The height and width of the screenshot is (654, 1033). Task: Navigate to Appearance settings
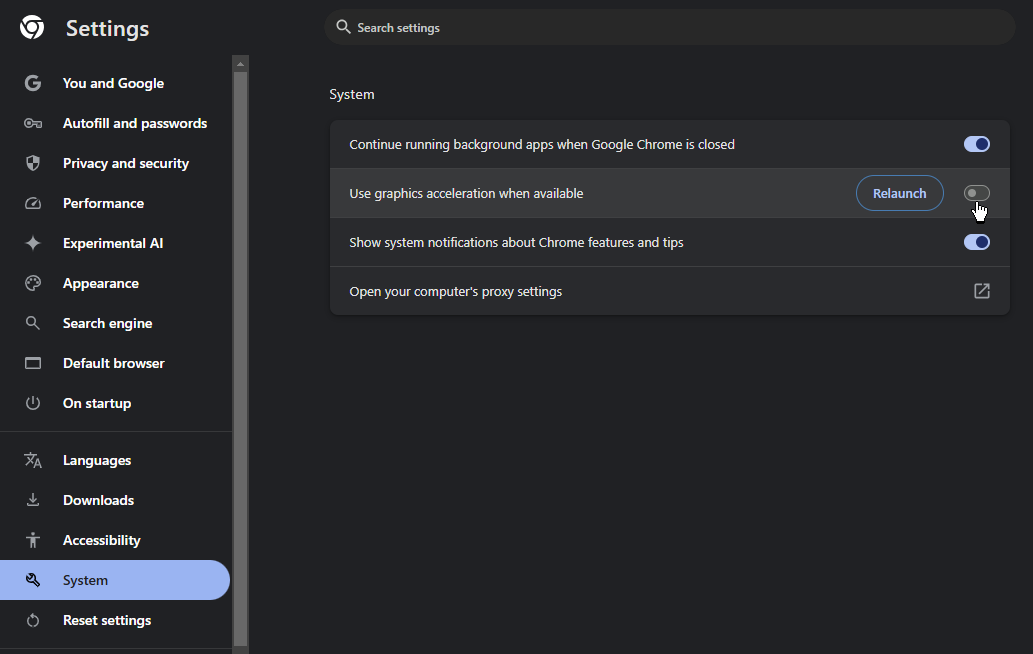[115, 283]
